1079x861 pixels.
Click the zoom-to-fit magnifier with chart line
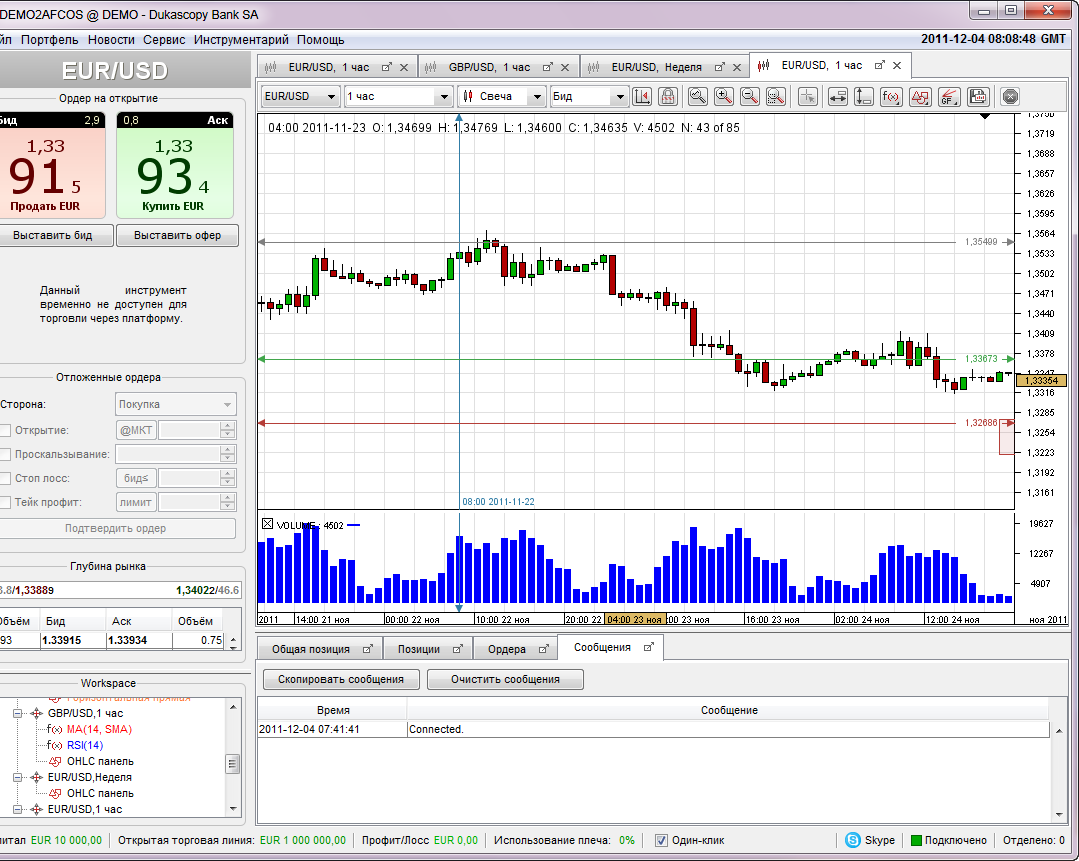pyautogui.click(x=698, y=96)
